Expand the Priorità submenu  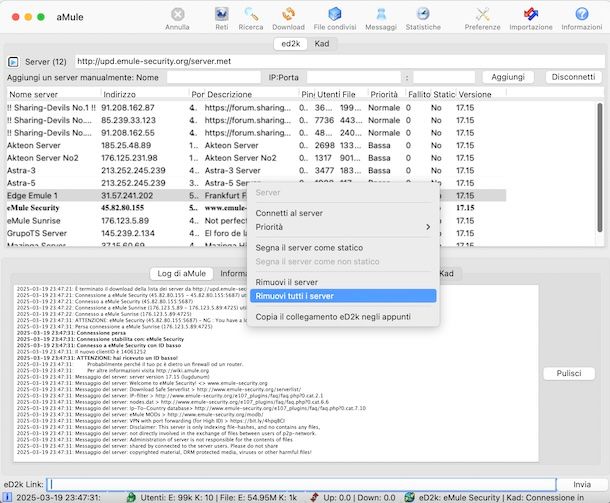[x=343, y=227]
